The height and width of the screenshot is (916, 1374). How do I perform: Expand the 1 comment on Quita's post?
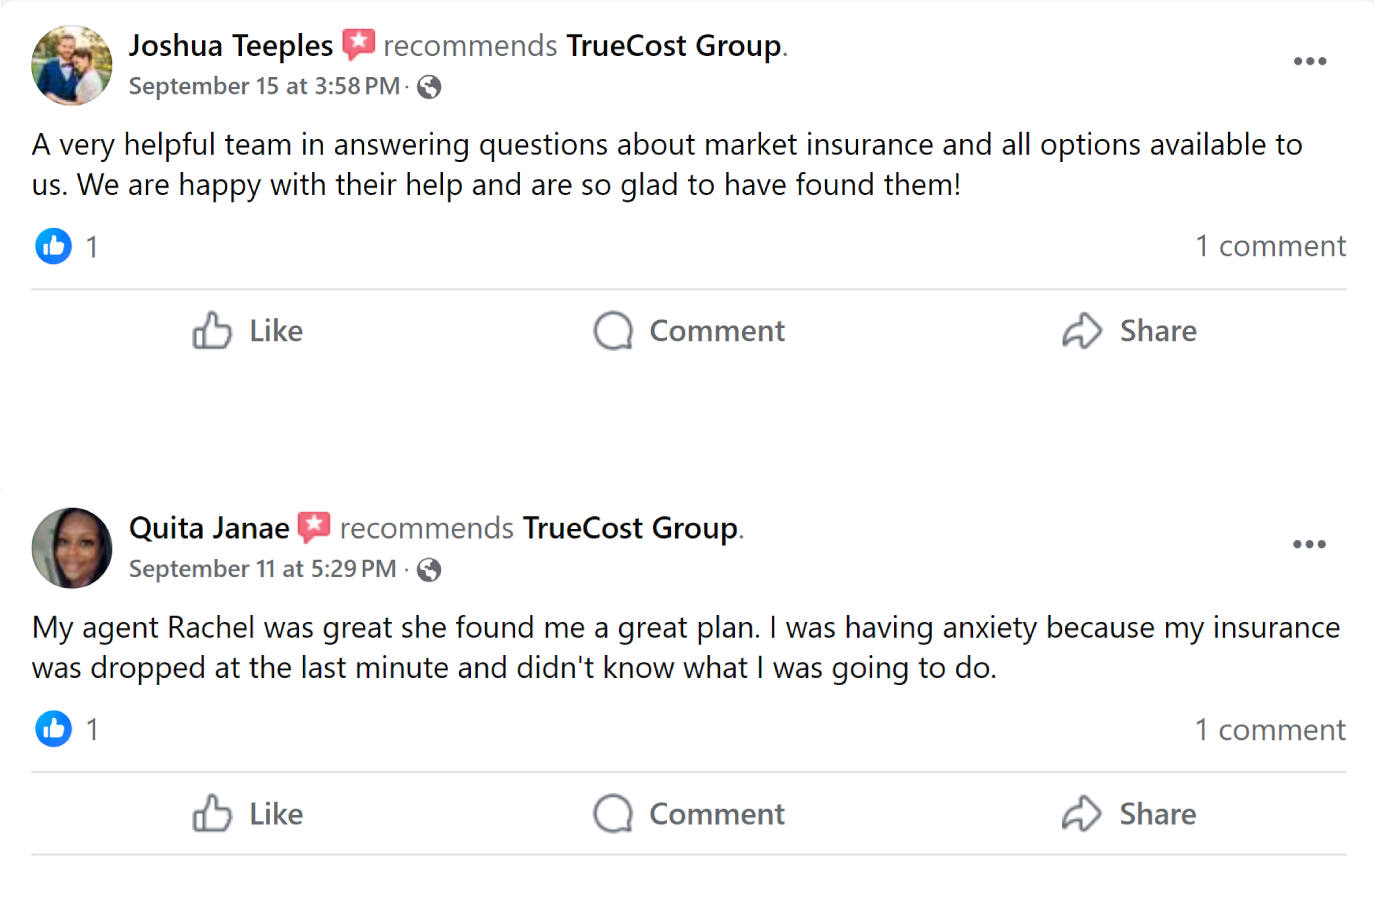tap(1270, 730)
